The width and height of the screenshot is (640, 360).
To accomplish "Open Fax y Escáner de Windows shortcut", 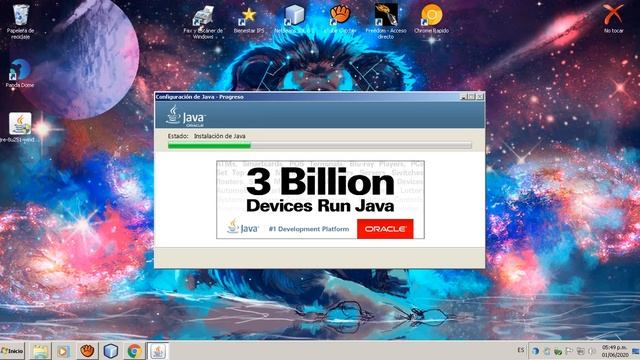I will [203, 21].
